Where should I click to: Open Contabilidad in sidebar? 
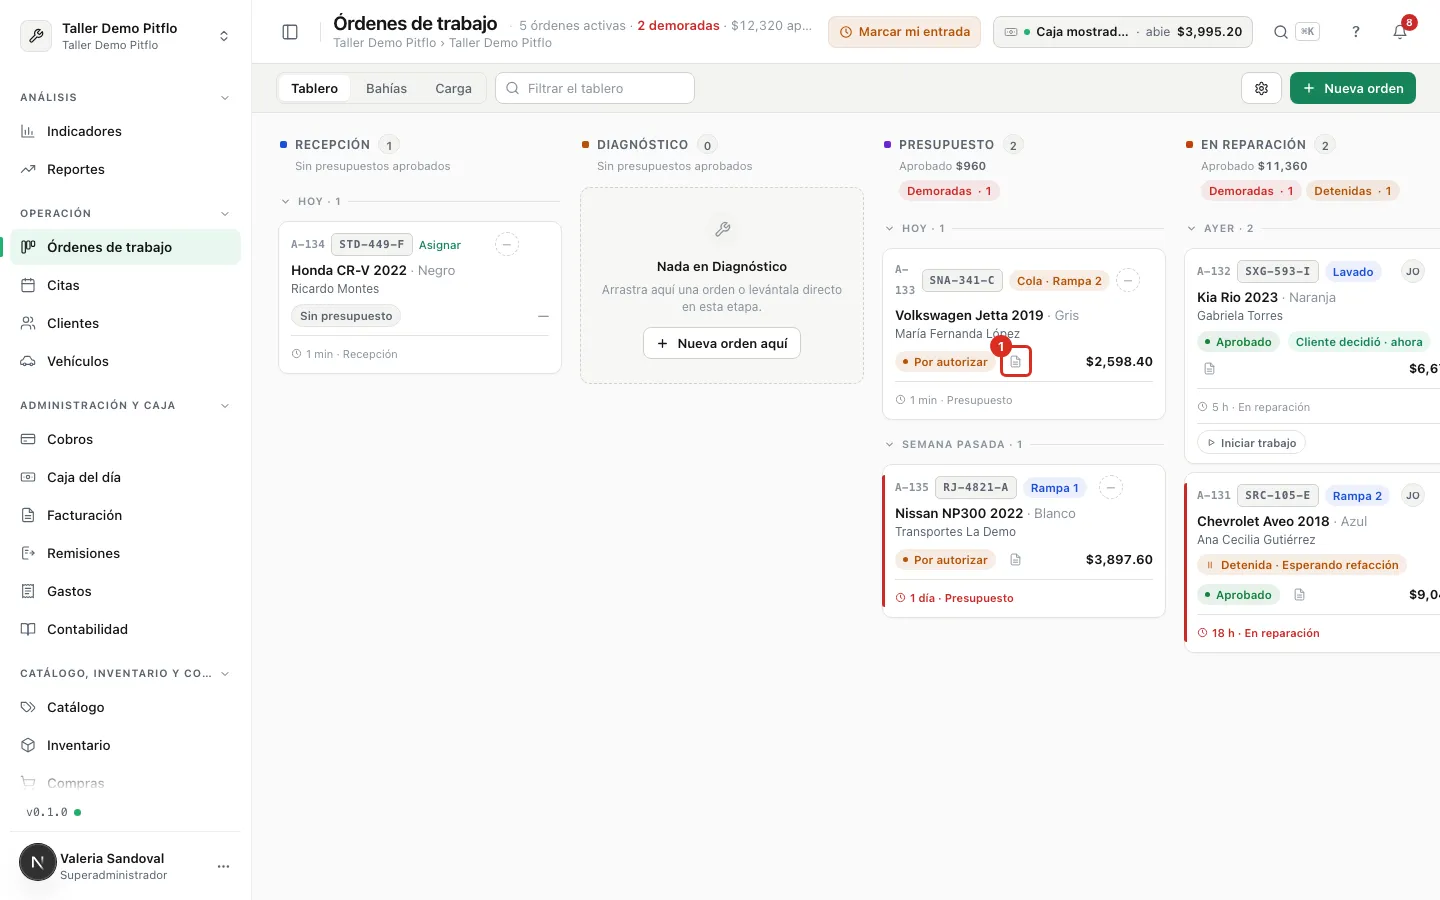click(125, 629)
